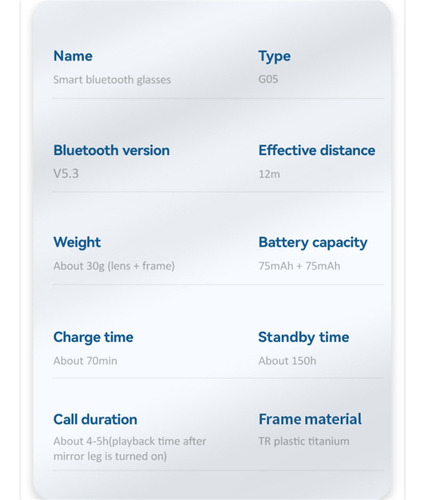Select the V5.3 value

[x=66, y=174]
